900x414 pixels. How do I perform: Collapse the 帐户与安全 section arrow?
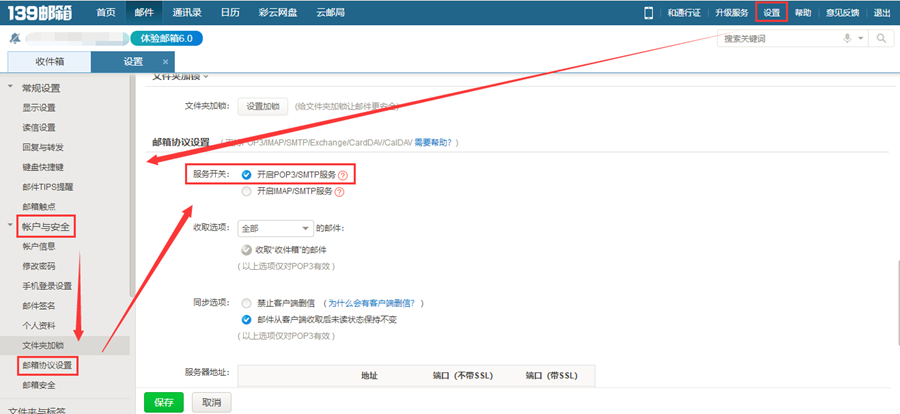tap(10, 225)
